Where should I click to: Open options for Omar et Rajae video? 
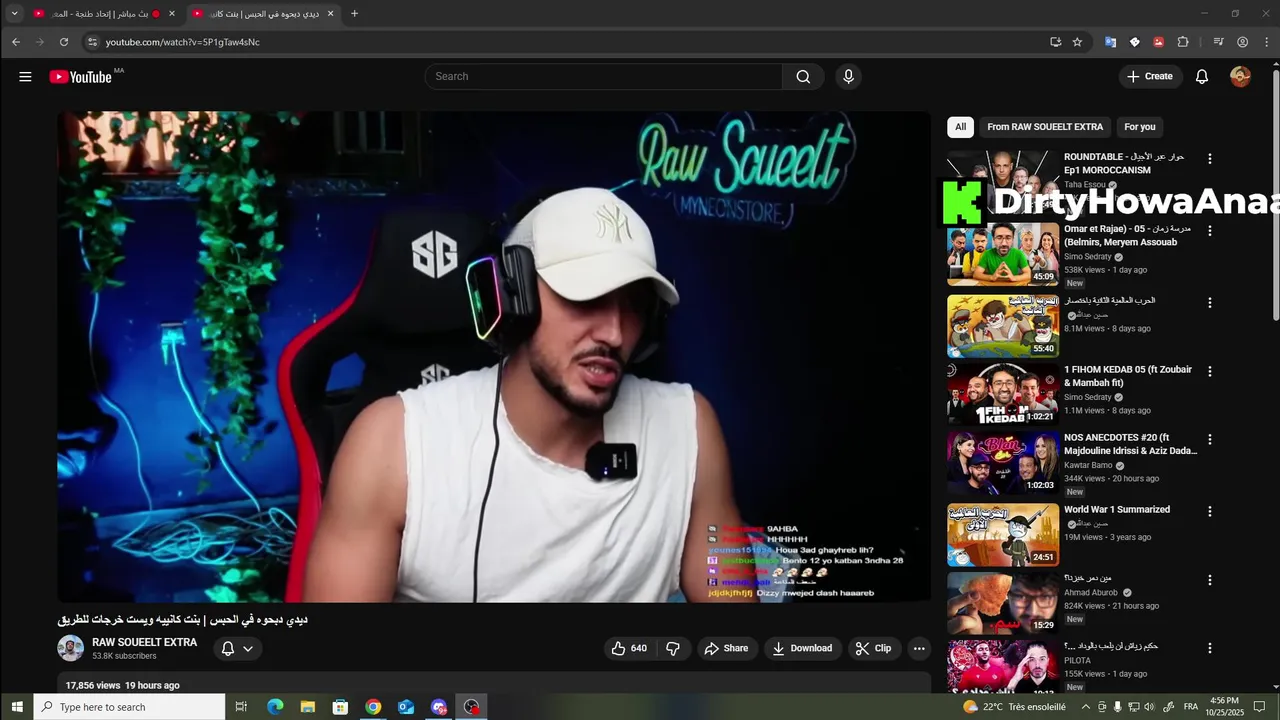(1209, 231)
